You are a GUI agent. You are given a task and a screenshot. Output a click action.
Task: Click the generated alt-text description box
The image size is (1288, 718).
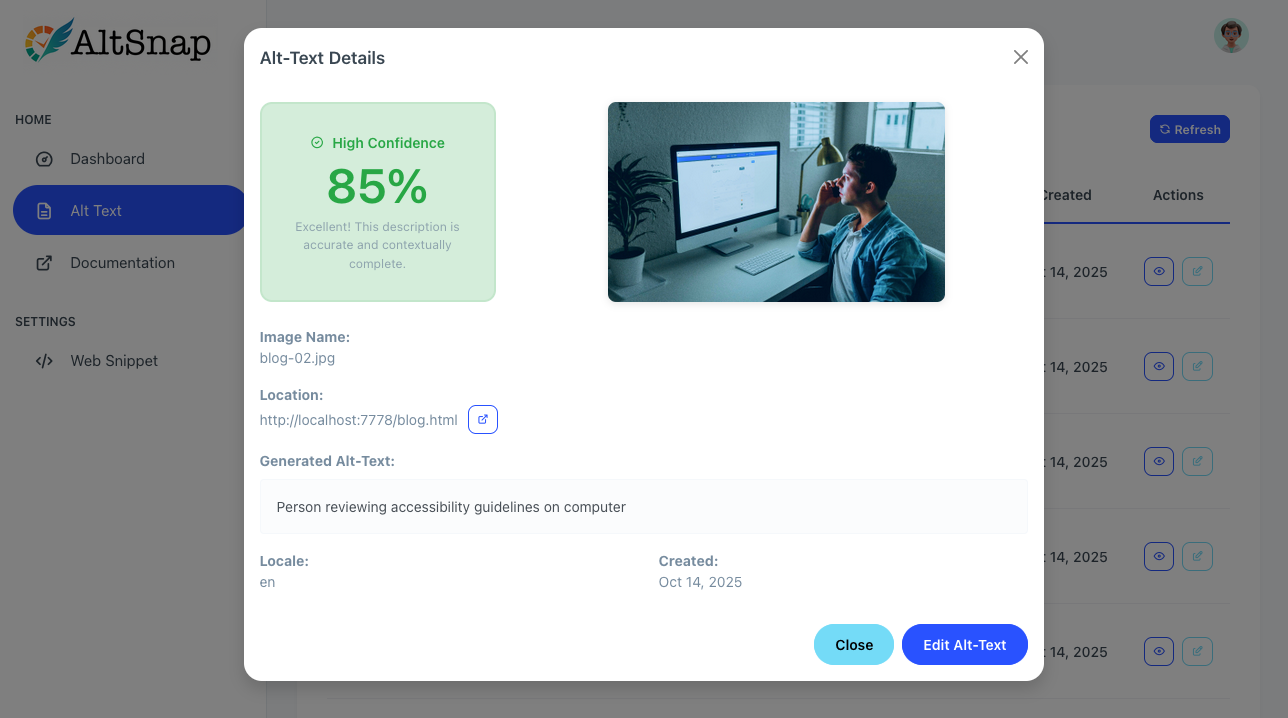click(643, 507)
